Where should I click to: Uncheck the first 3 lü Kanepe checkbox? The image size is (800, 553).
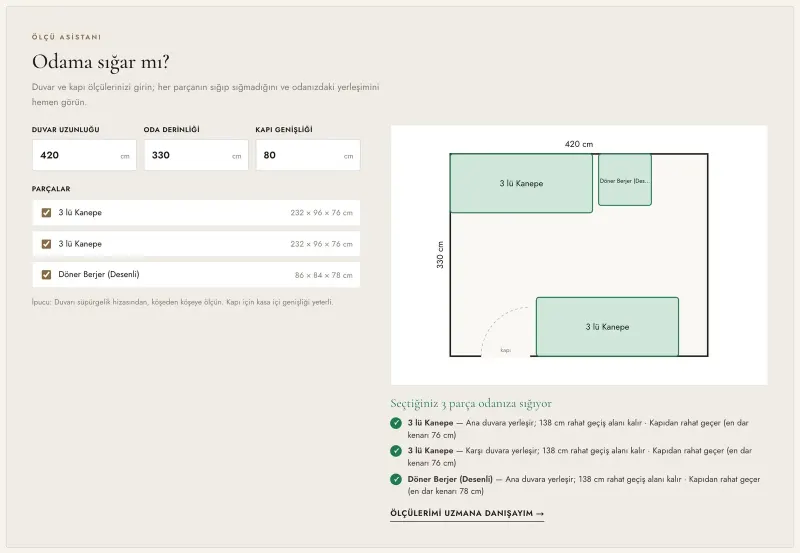point(46,213)
